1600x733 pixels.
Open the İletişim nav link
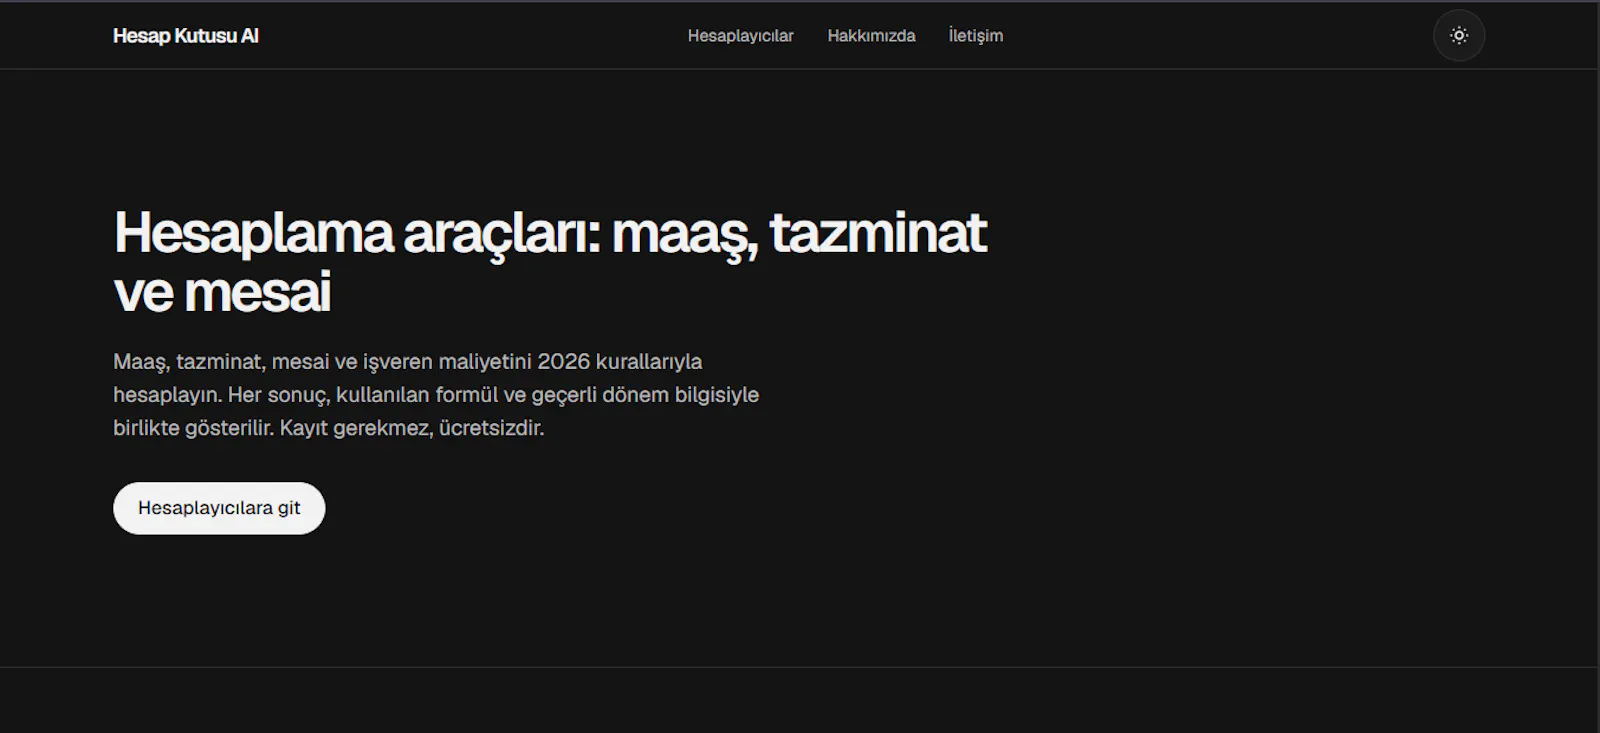coord(975,36)
